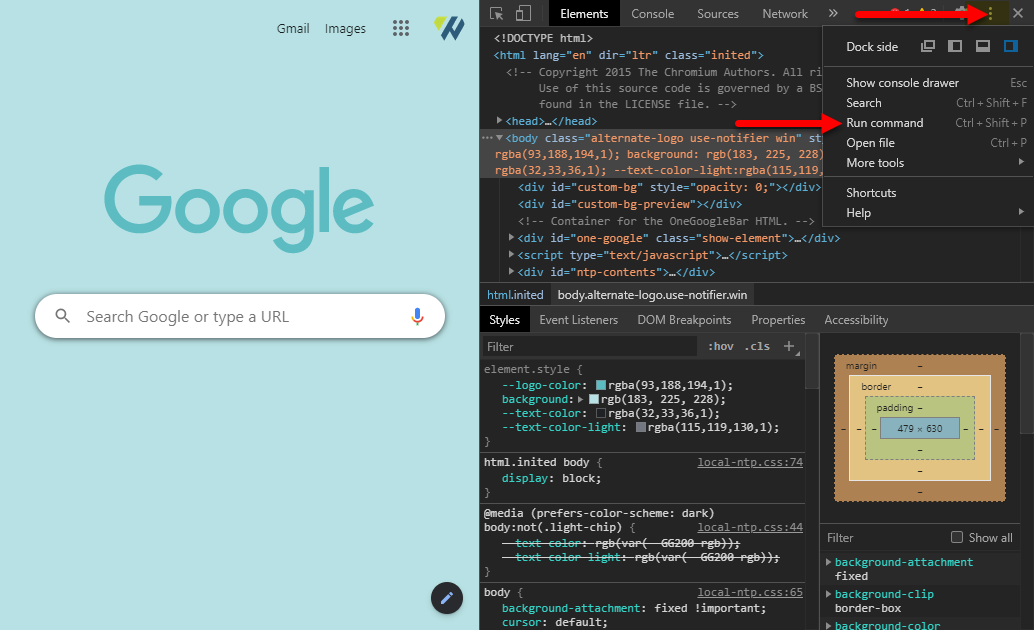Show more DevTools tabs with the double chevron
Screen dimensions: 1034x630
[833, 13]
